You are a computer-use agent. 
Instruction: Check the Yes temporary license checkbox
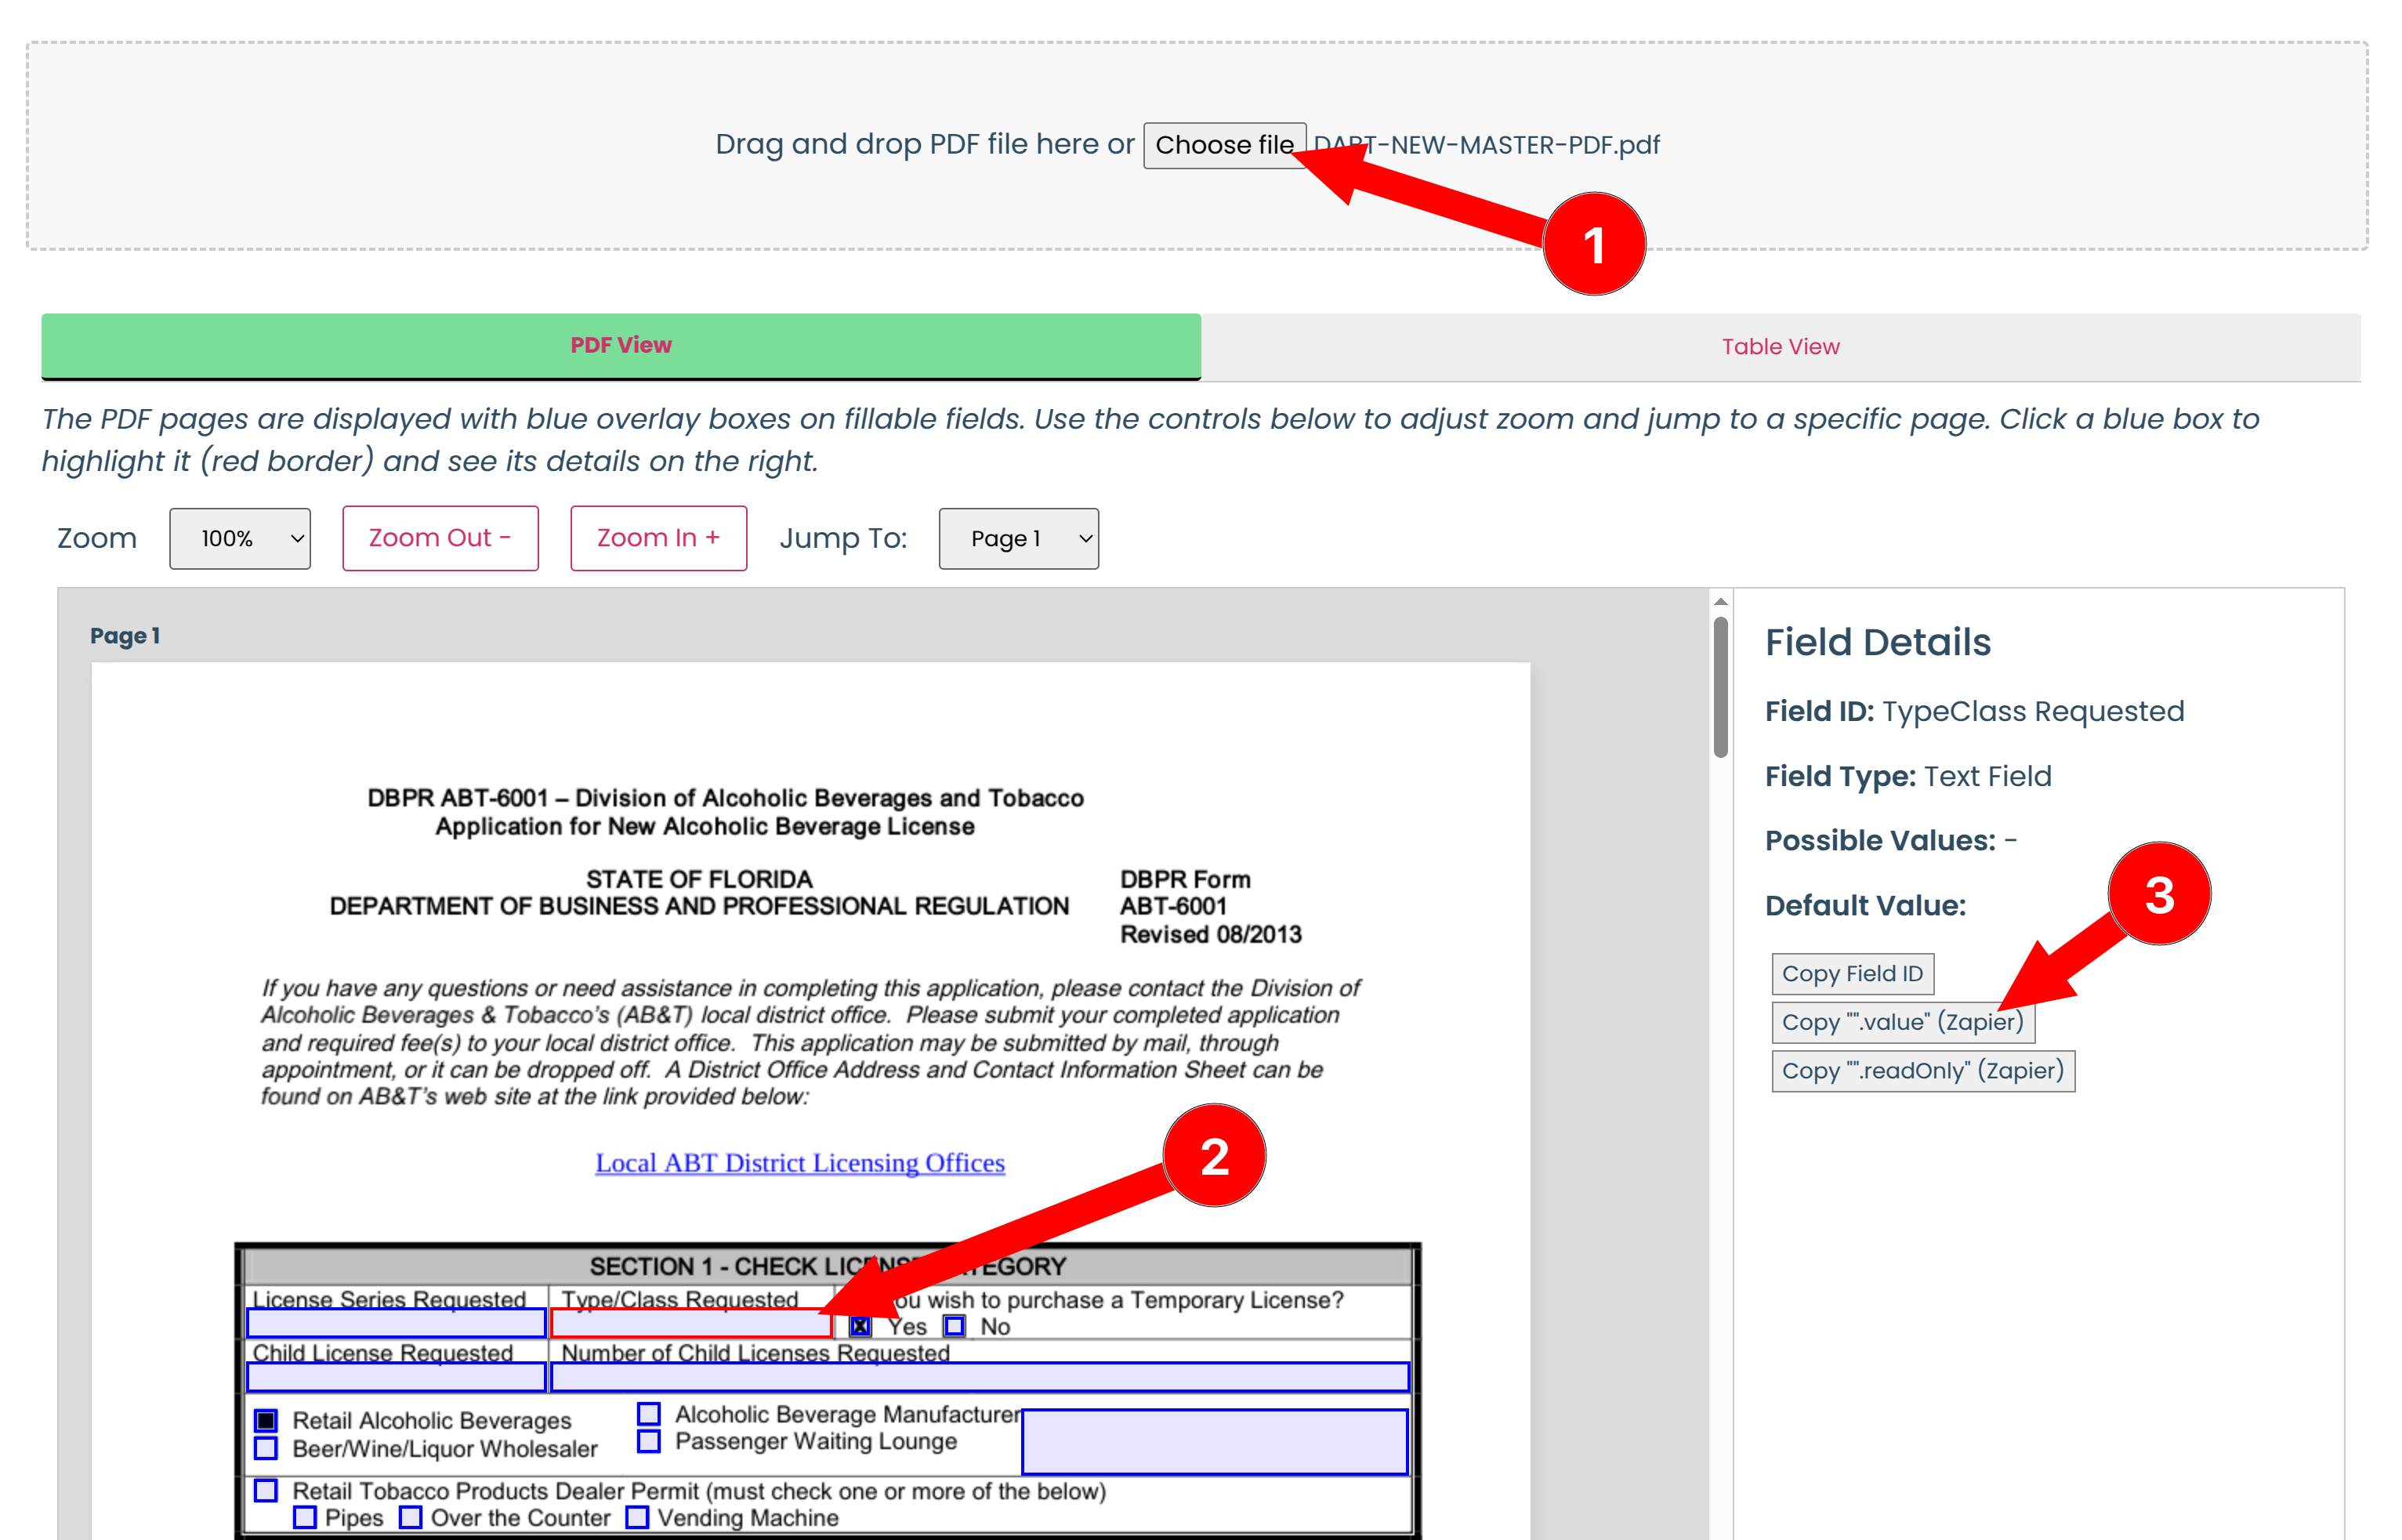860,1326
